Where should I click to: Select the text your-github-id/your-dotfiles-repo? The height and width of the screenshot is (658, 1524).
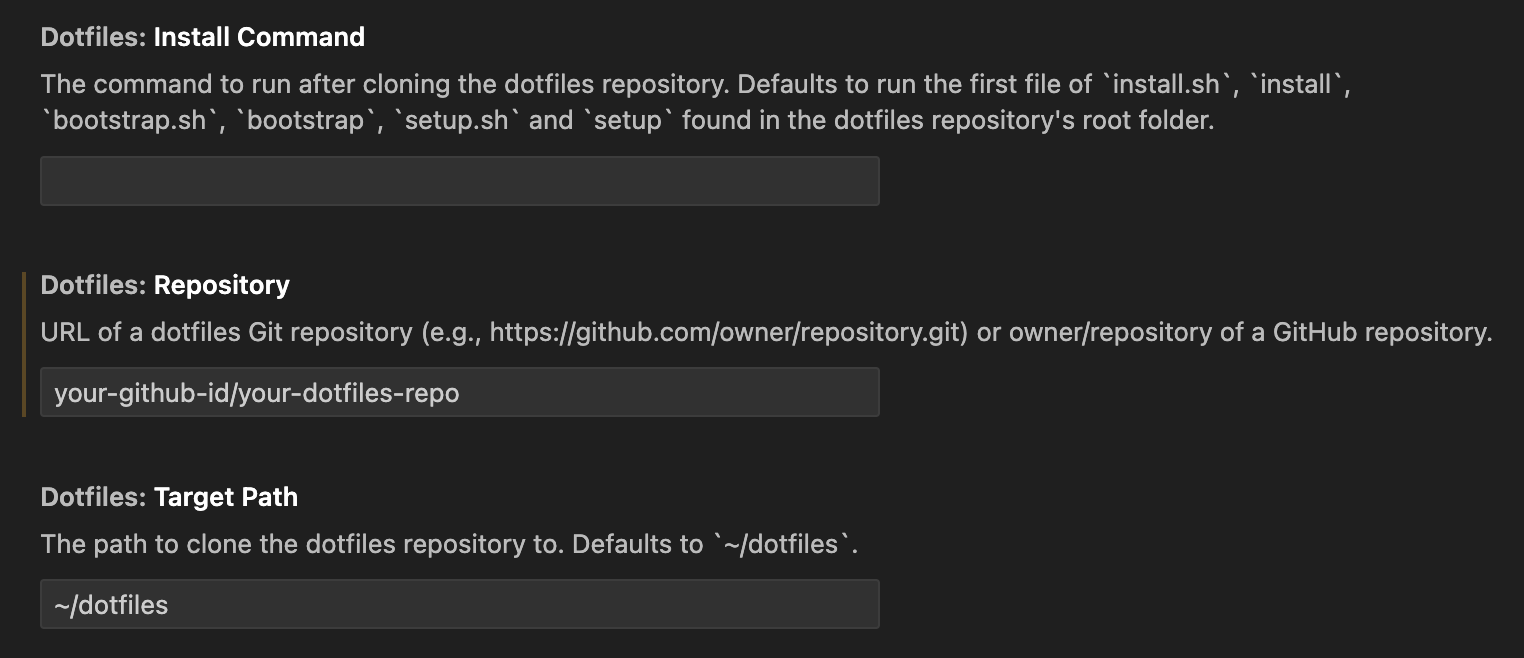(256, 392)
